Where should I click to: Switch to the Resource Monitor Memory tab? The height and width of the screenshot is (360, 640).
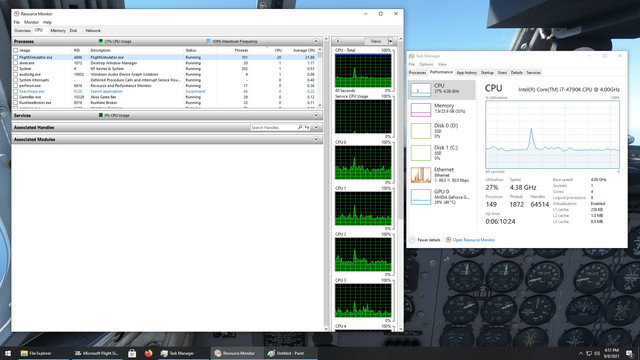tap(58, 31)
